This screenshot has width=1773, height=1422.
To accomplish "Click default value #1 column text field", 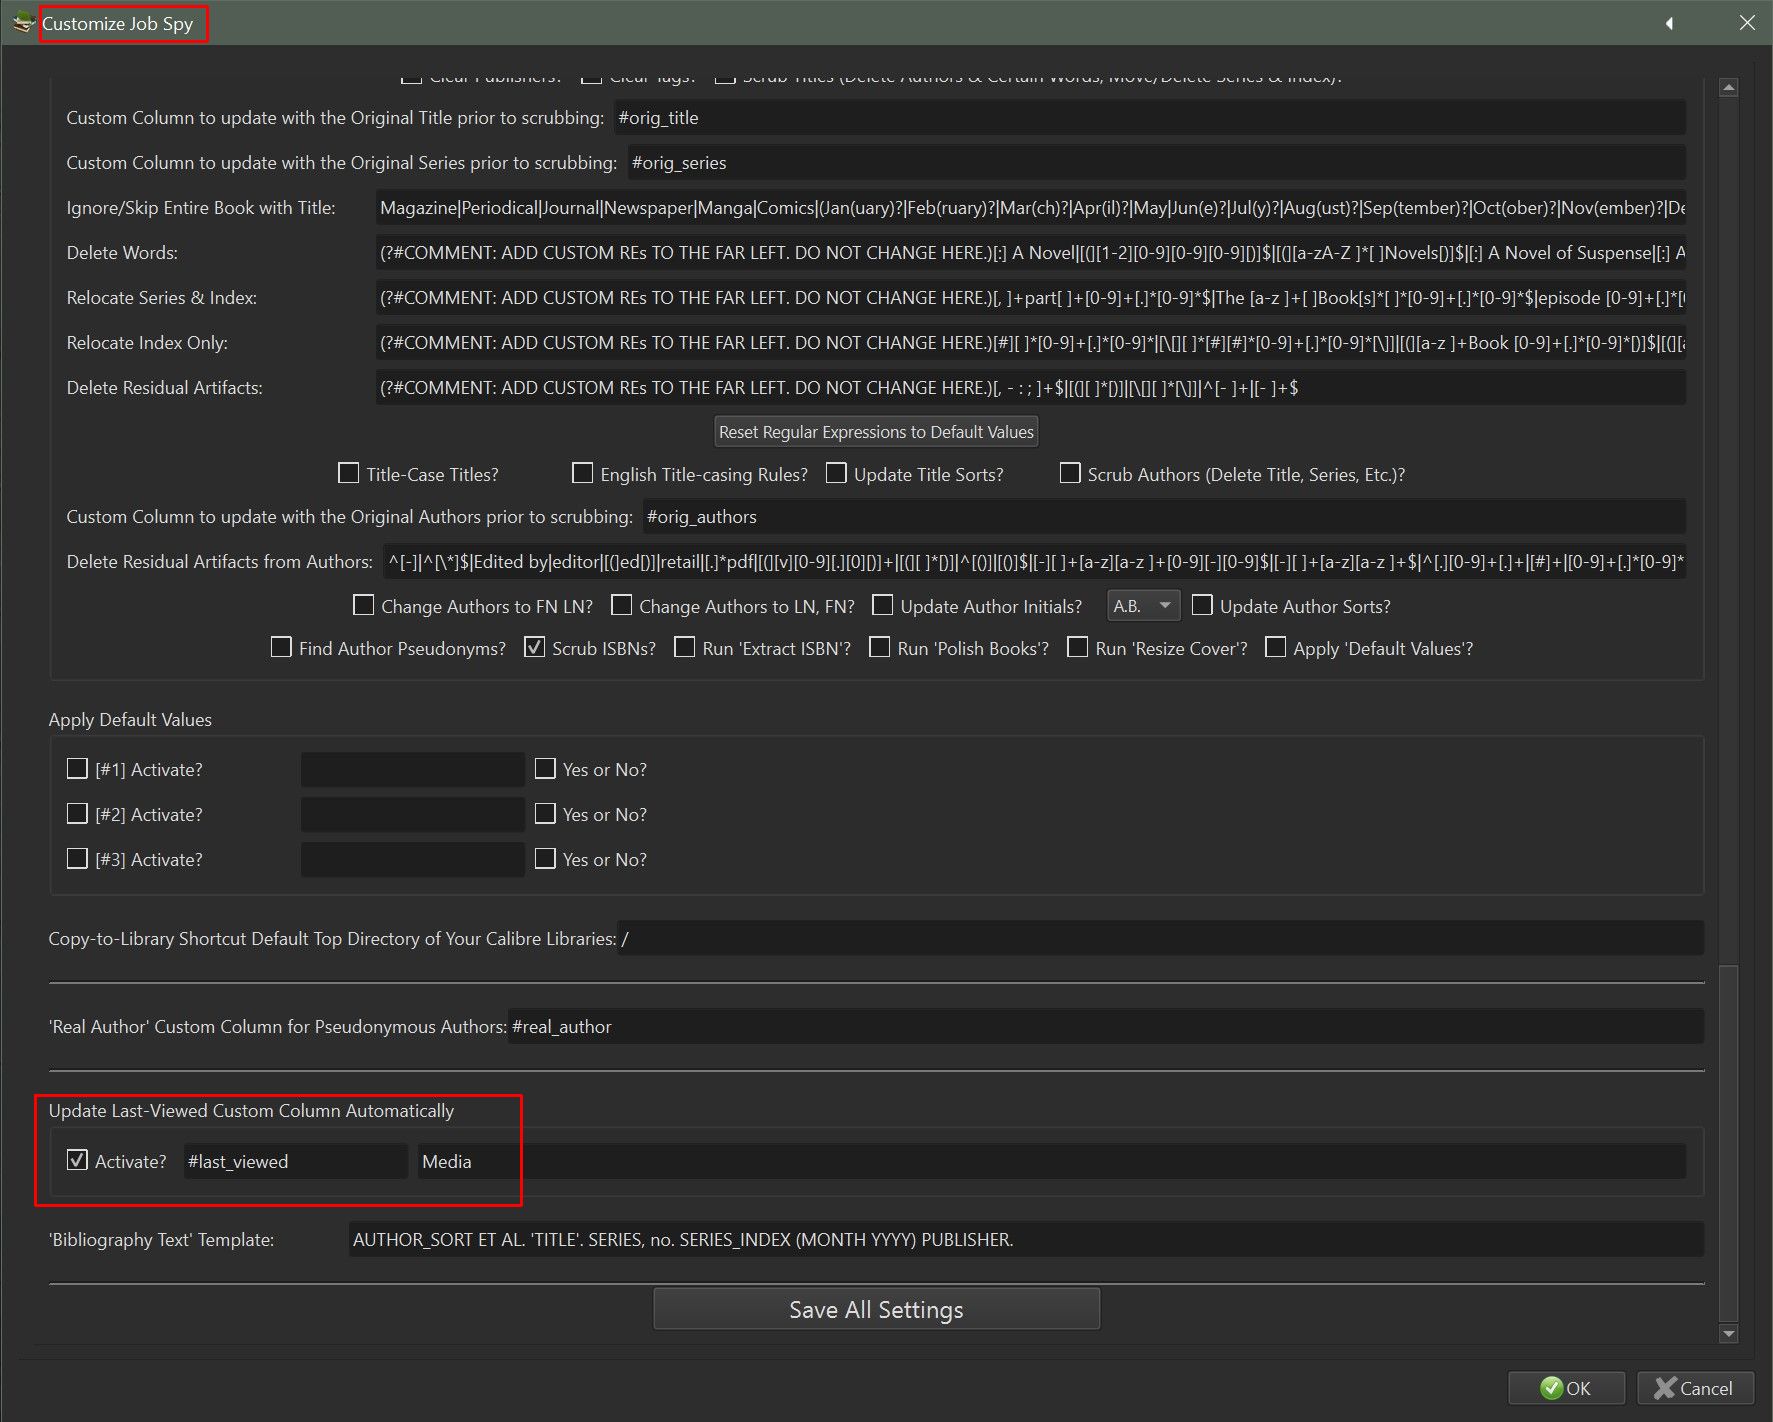I will tap(413, 769).
